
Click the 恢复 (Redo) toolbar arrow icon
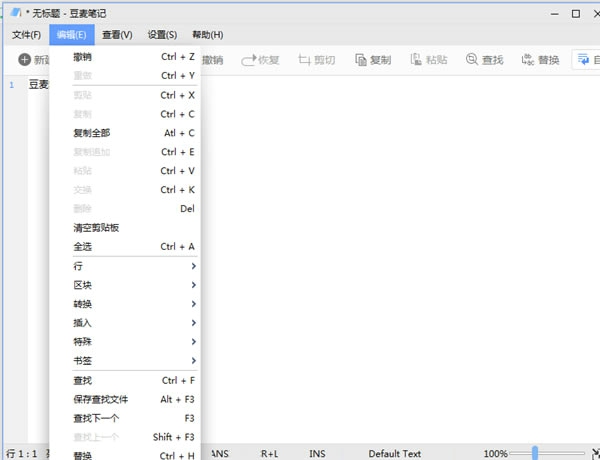248,60
